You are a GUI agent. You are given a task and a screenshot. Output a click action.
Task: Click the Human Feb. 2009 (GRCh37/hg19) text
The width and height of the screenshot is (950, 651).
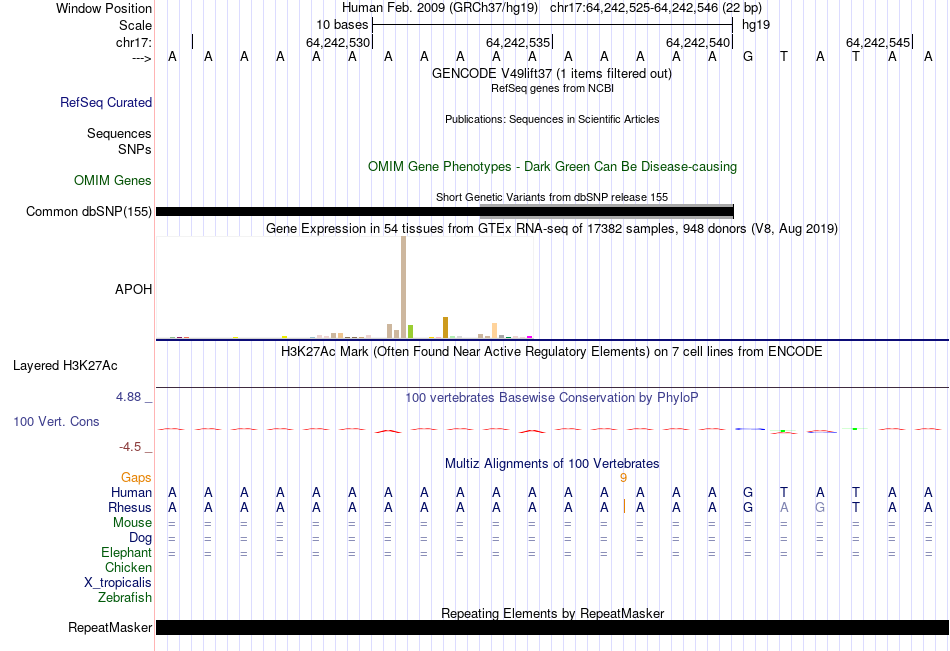pyautogui.click(x=440, y=8)
